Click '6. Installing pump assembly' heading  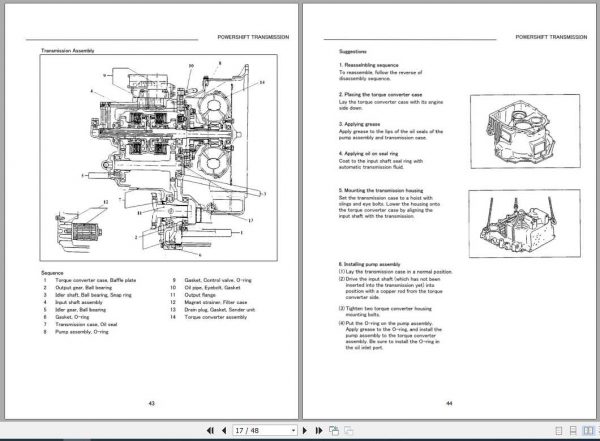pyautogui.click(x=369, y=264)
